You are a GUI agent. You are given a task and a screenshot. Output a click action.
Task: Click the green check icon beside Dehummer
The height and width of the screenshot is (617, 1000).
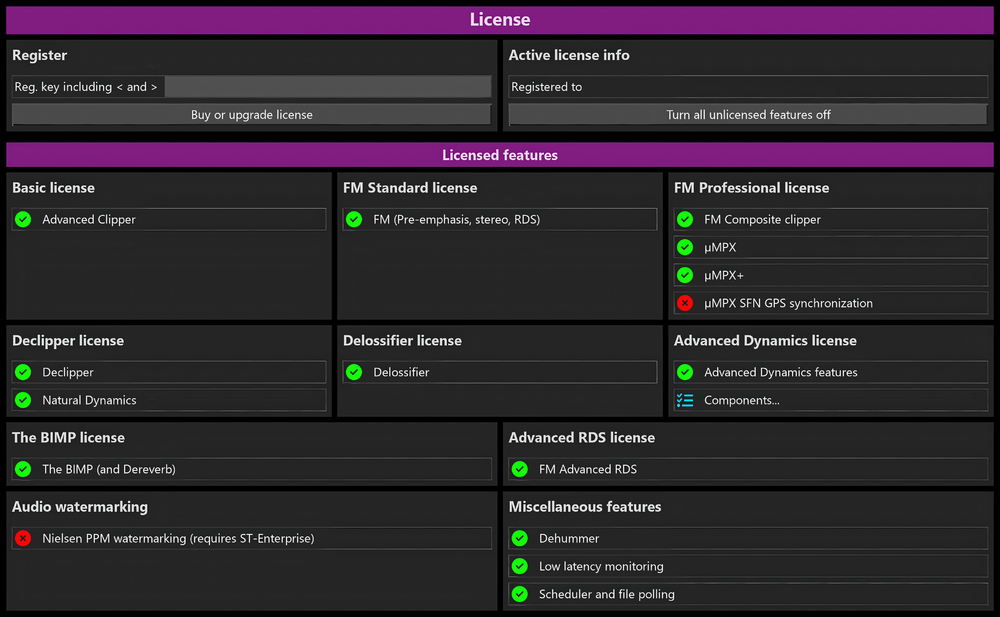519,538
